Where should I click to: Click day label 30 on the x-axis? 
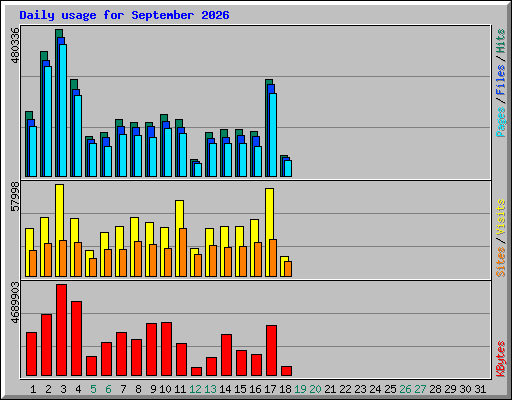pyautogui.click(x=465, y=389)
